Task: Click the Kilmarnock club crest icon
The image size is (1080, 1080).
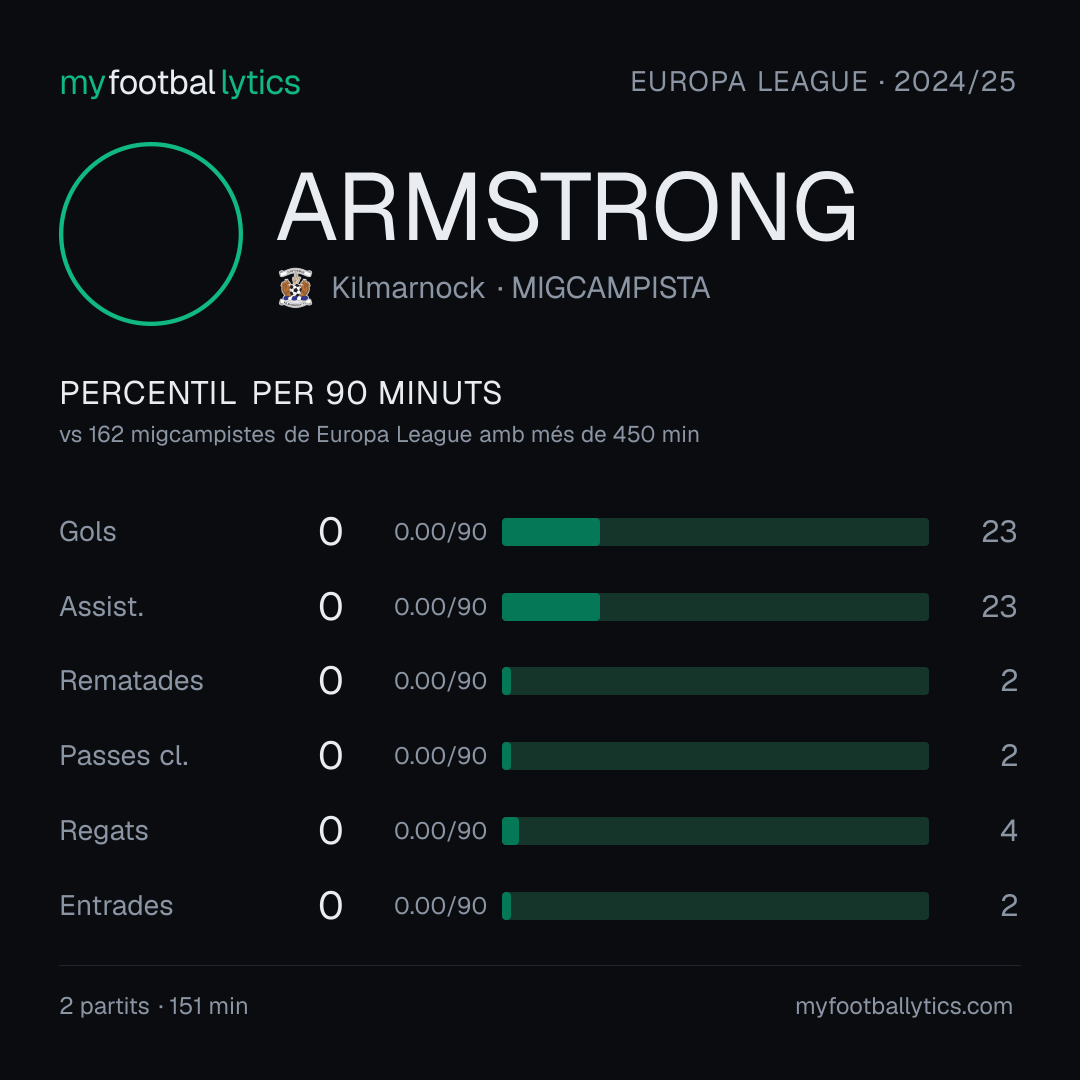Action: (295, 288)
